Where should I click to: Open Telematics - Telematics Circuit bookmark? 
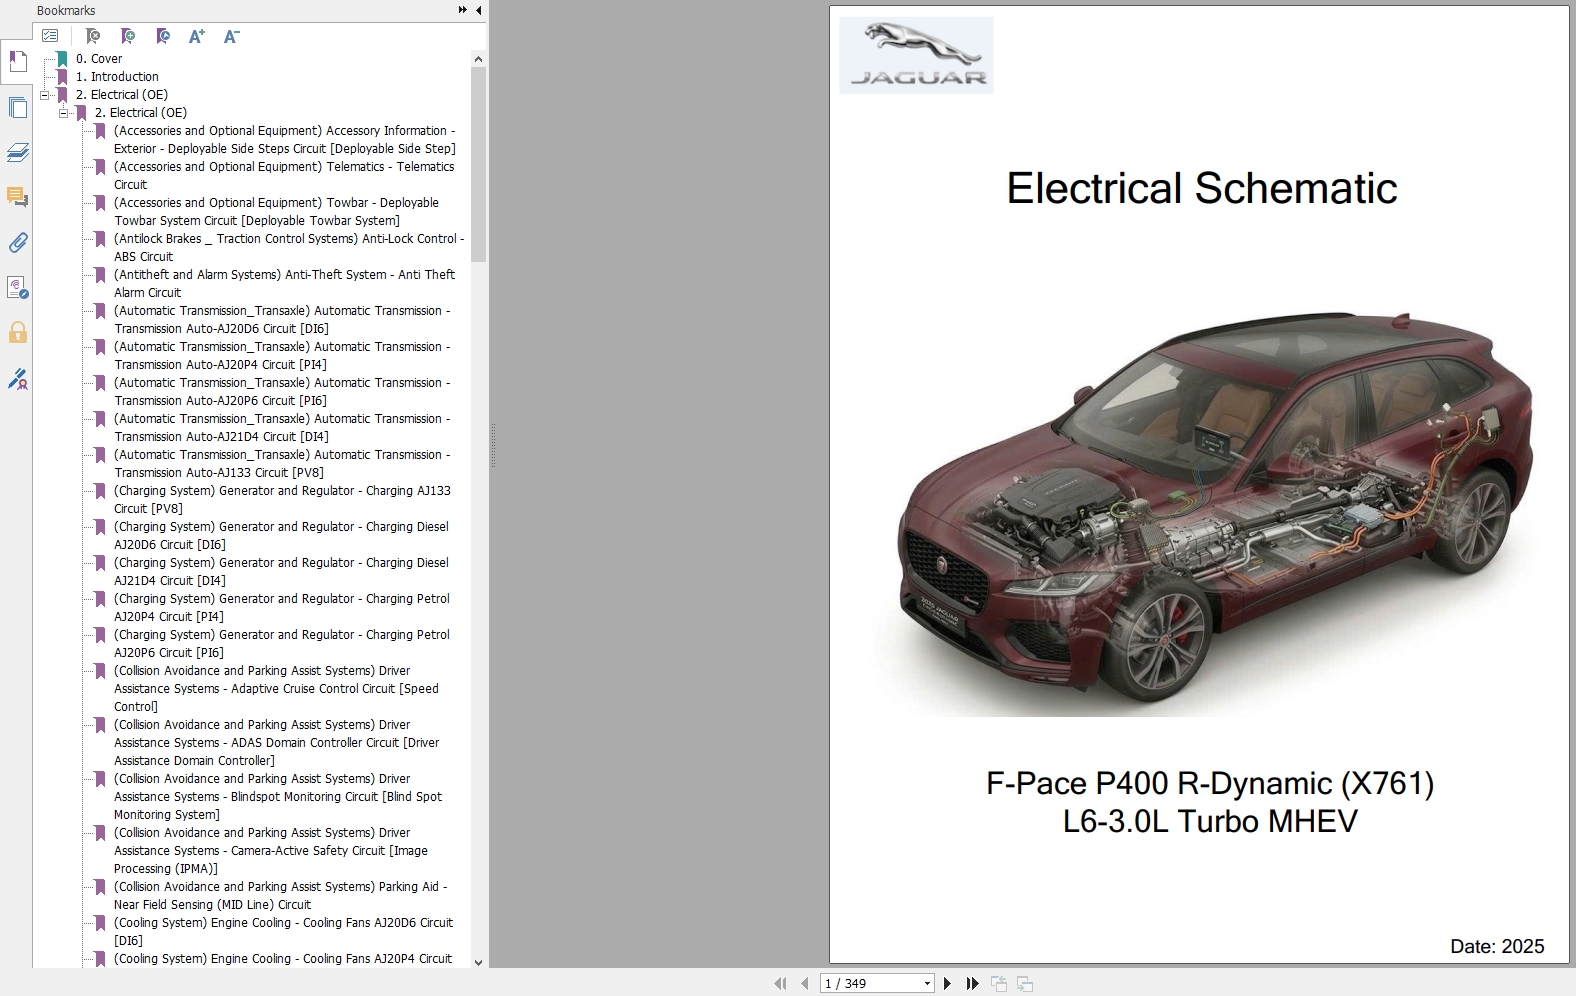[284, 176]
